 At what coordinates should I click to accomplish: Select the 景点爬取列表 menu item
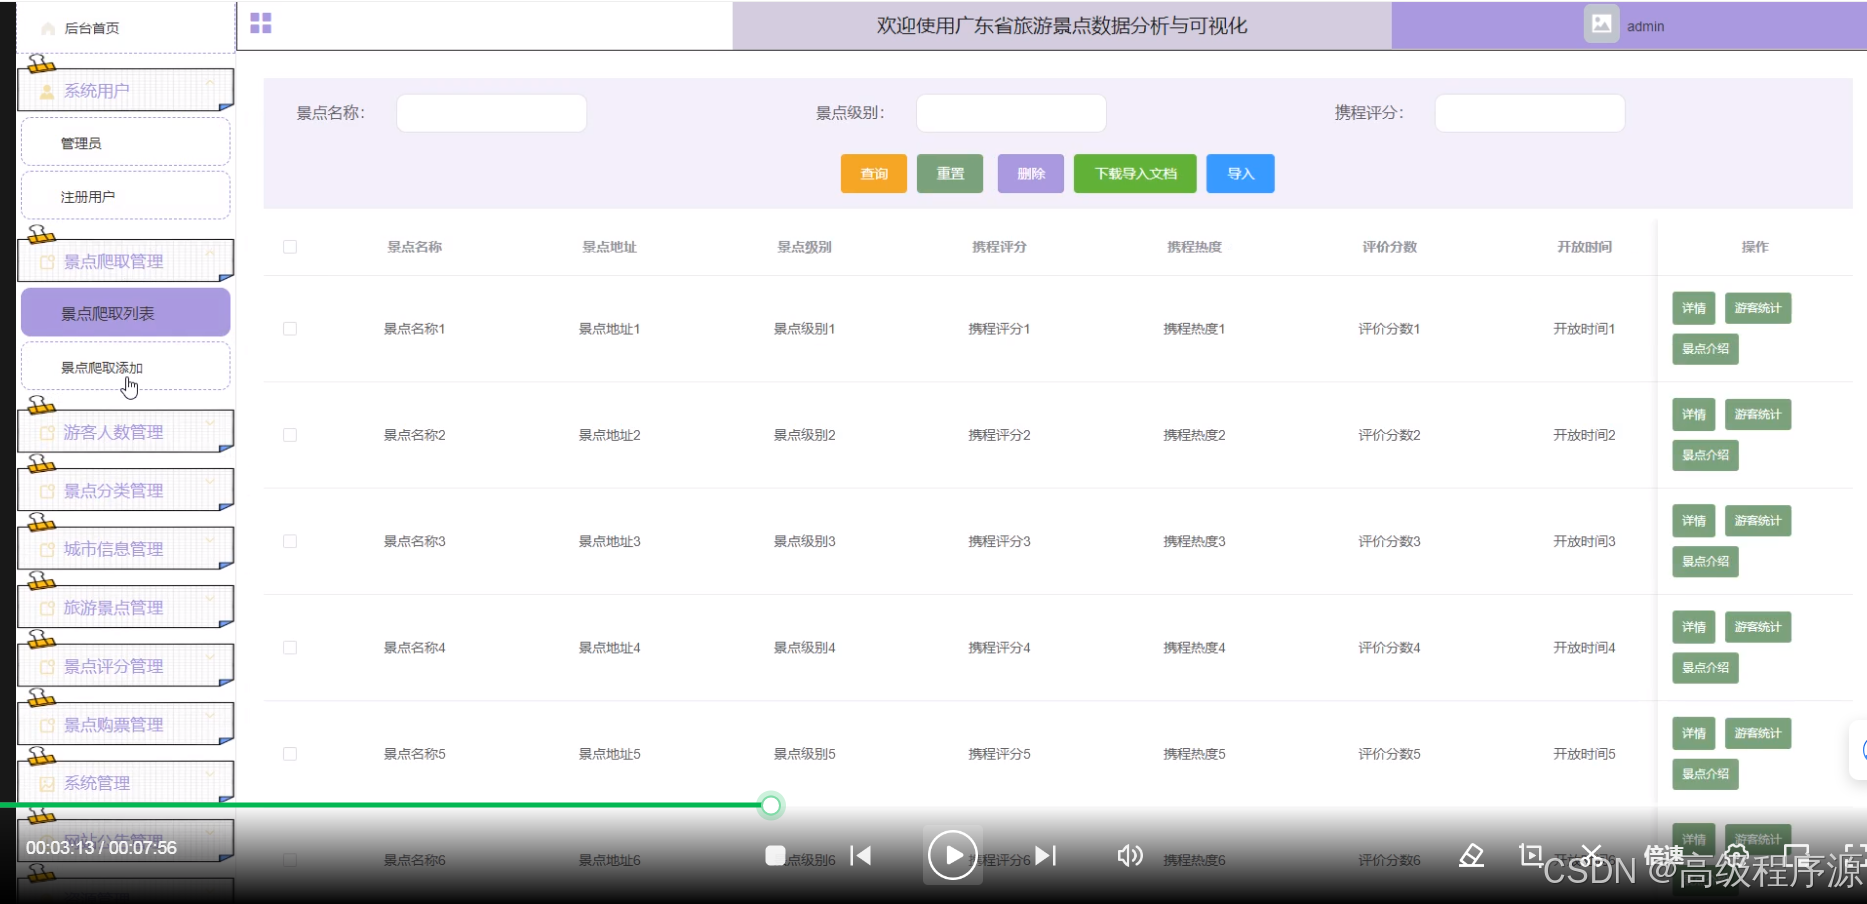point(126,313)
